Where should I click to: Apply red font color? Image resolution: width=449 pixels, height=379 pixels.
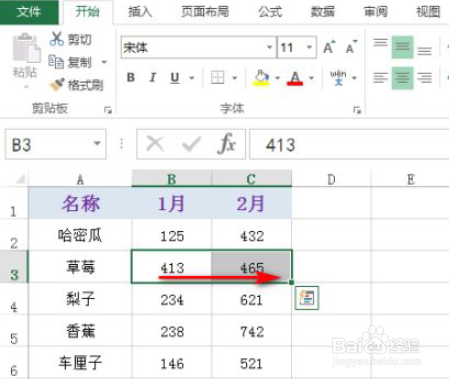click(295, 78)
